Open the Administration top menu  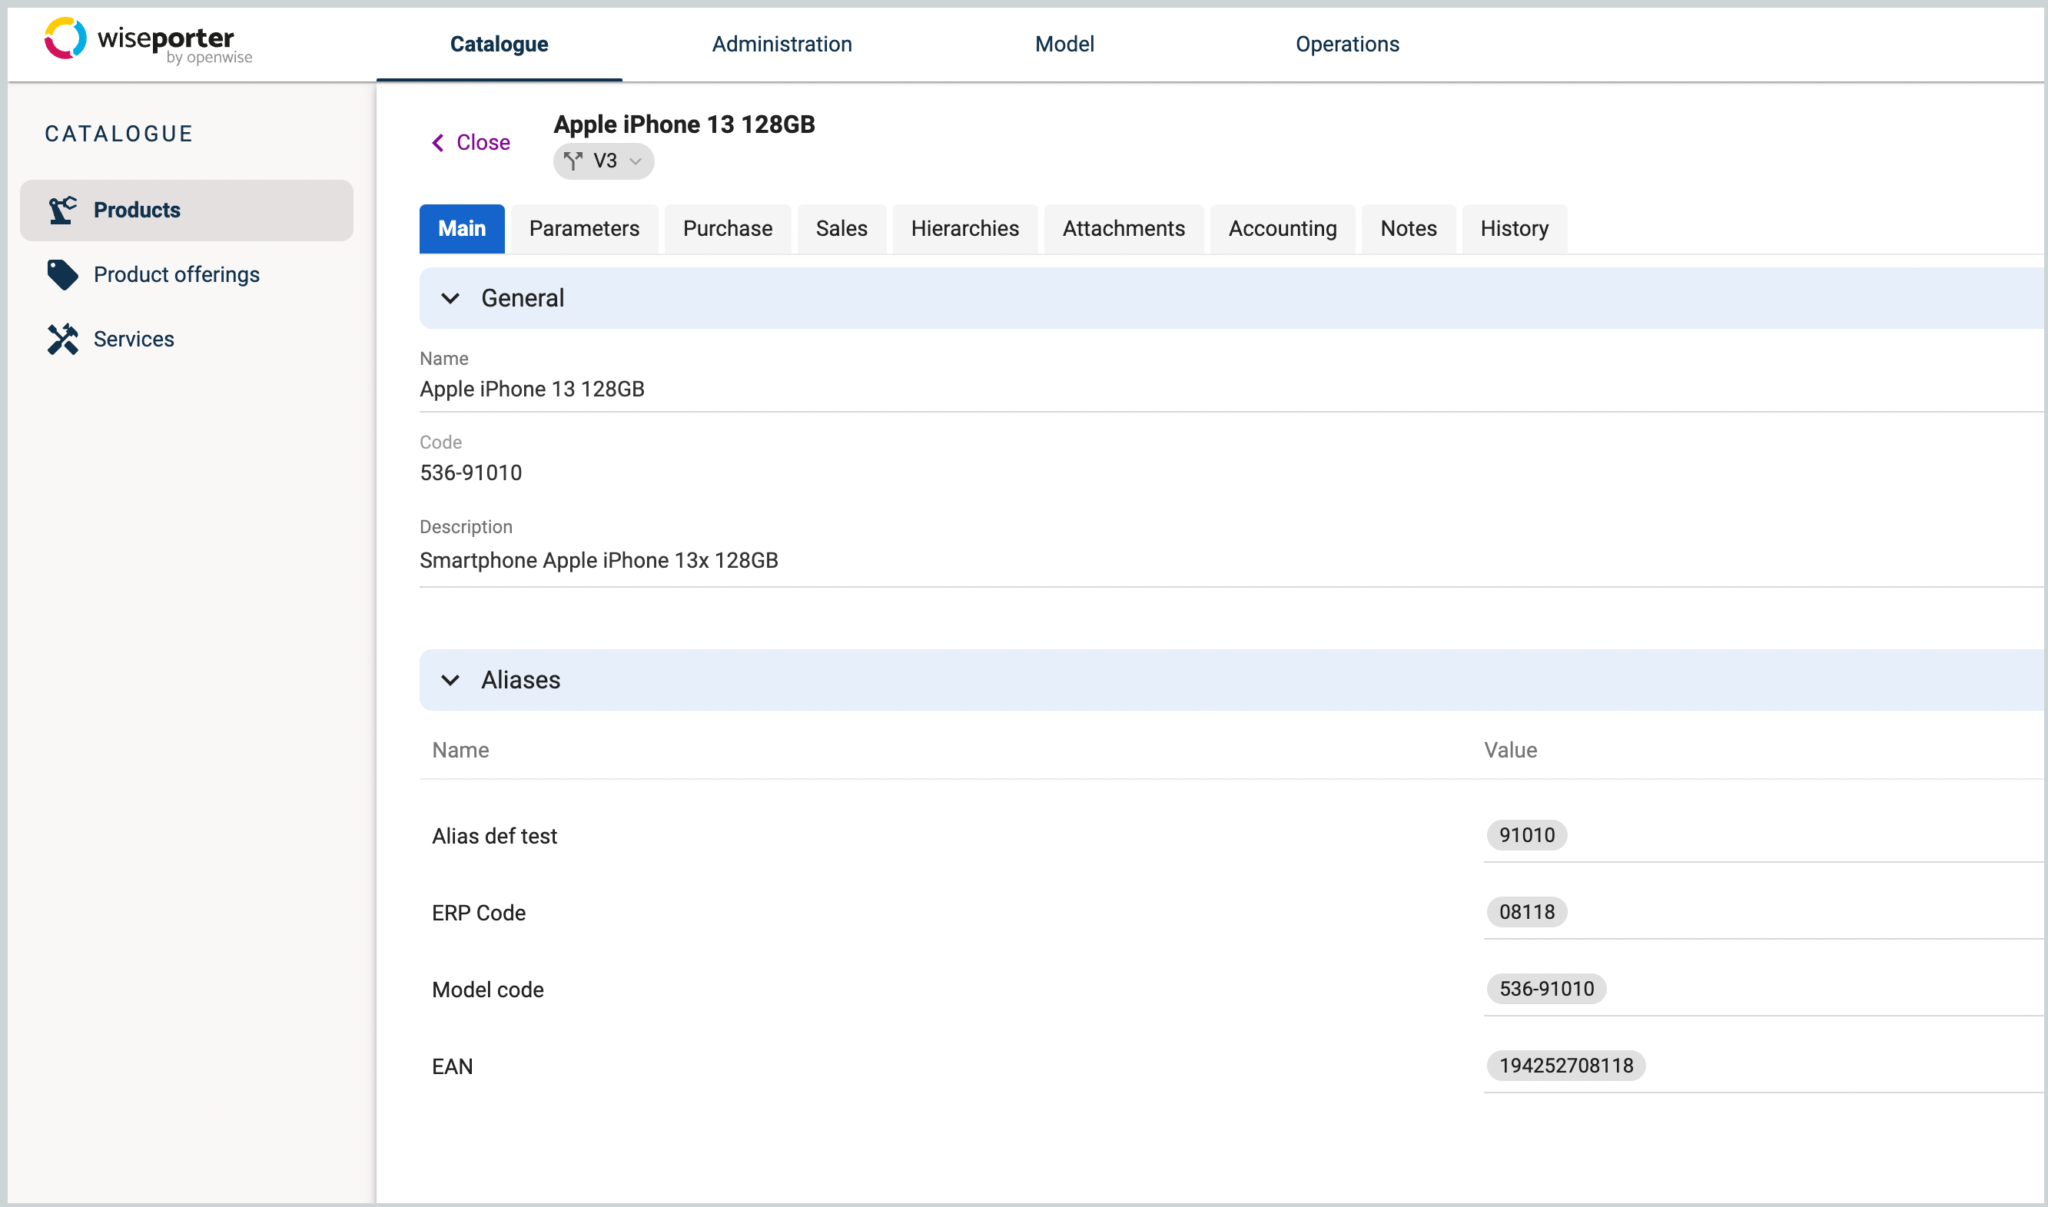782,44
